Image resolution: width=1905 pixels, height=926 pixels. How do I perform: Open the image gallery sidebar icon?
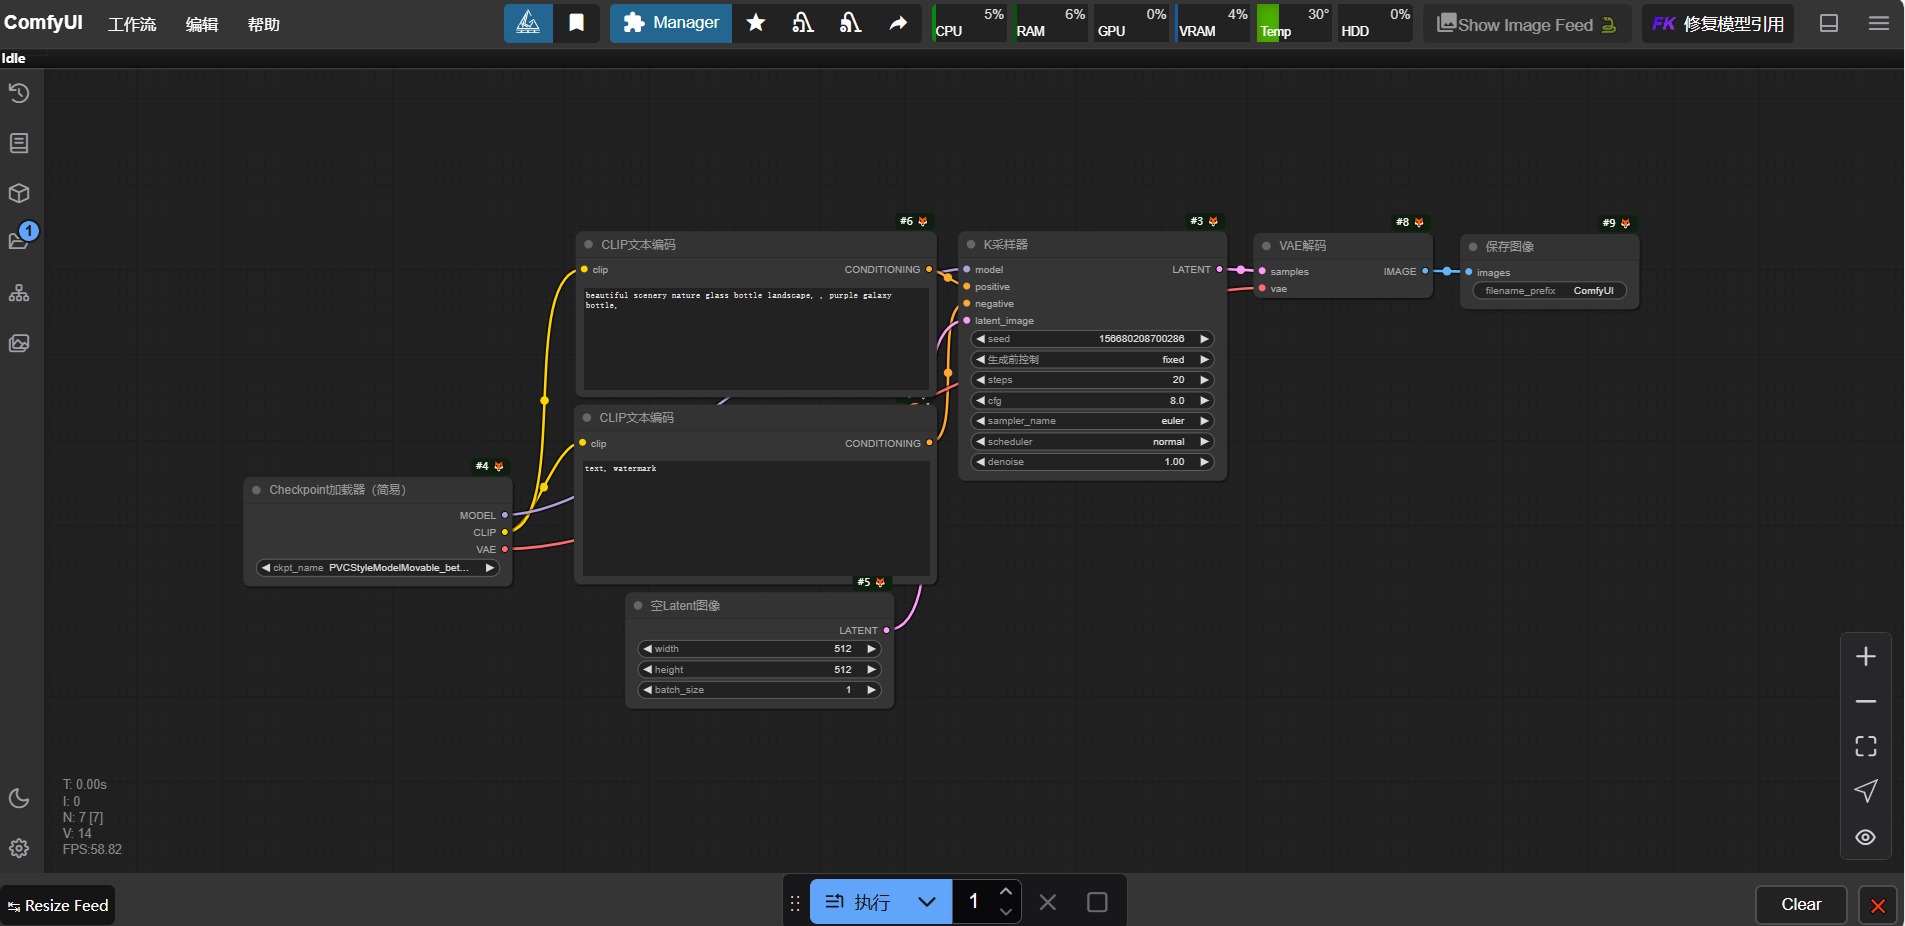tap(19, 343)
